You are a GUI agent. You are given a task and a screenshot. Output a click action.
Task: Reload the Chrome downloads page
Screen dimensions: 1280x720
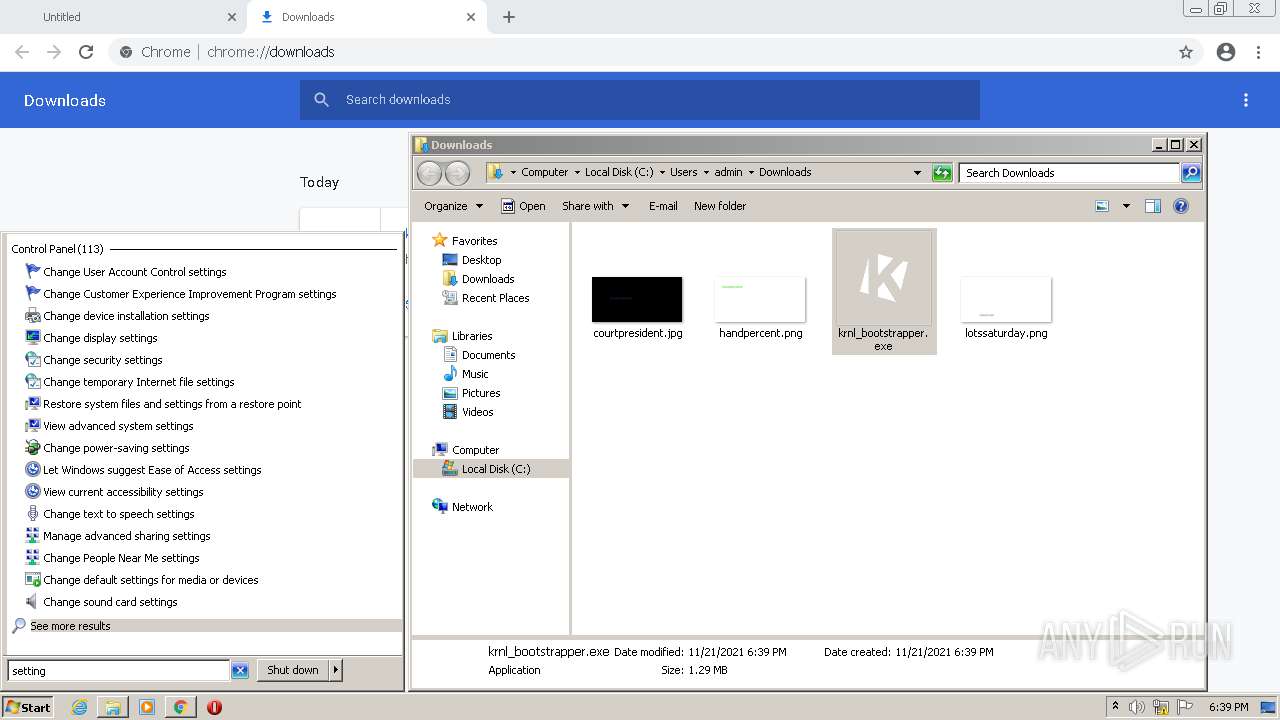tap(86, 52)
